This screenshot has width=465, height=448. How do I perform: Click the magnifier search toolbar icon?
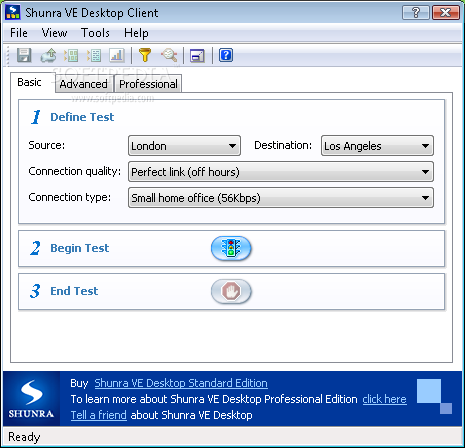tap(169, 55)
